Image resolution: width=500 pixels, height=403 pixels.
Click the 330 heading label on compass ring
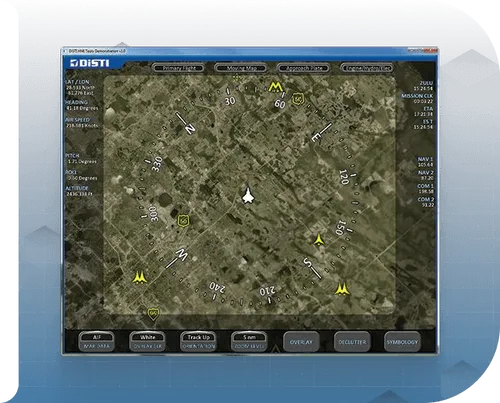tap(157, 164)
